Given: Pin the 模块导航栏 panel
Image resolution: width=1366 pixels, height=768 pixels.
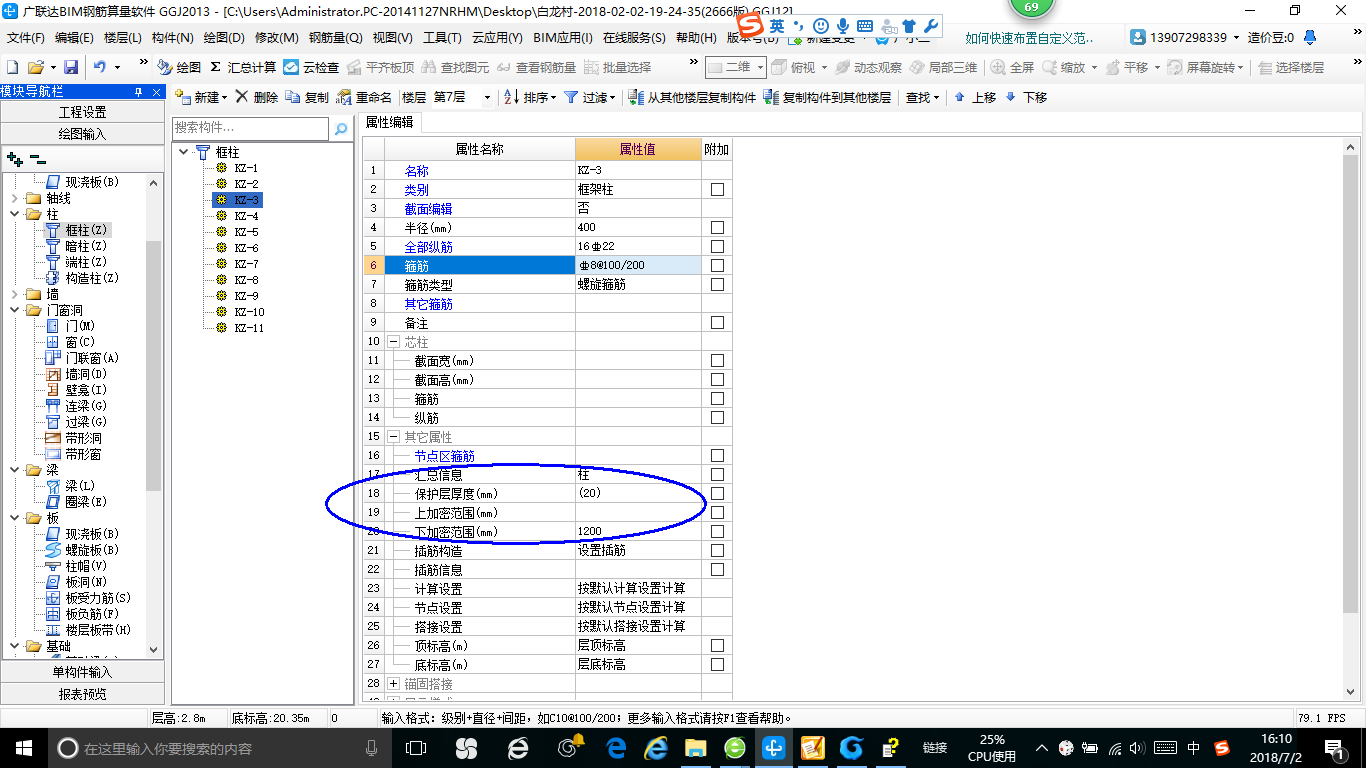Looking at the screenshot, I should pyautogui.click(x=139, y=92).
